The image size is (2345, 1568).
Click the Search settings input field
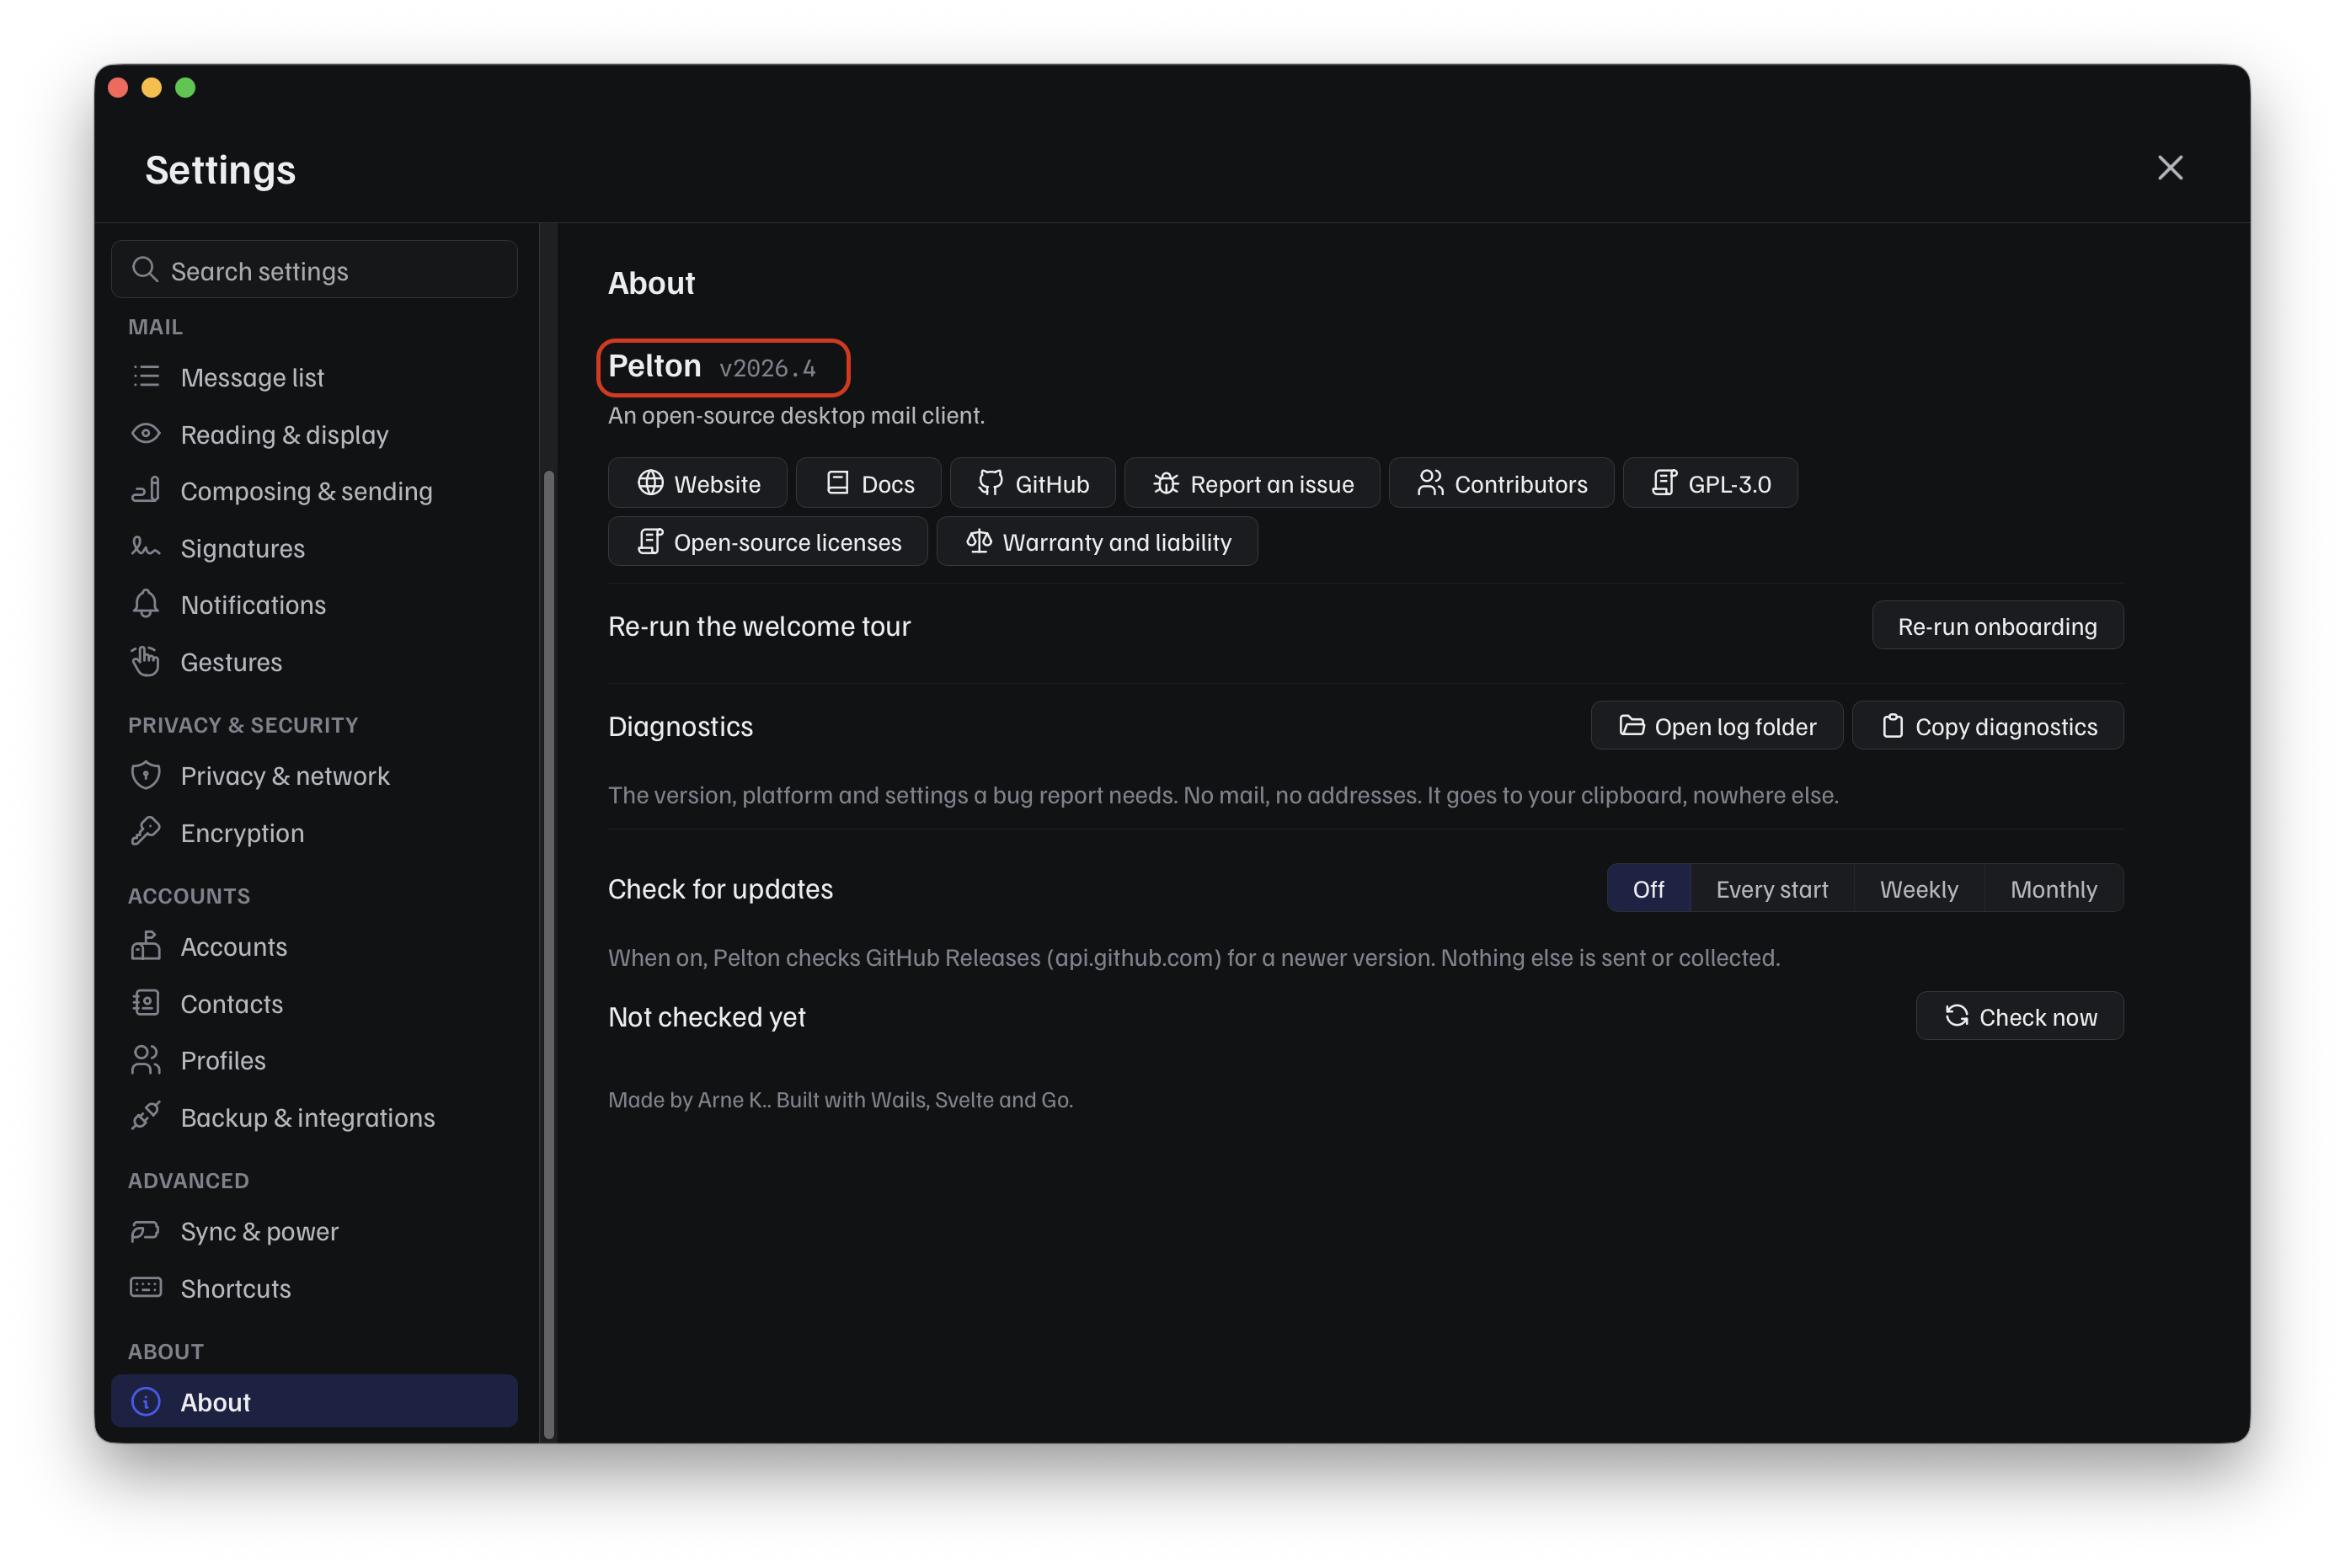[x=314, y=270]
